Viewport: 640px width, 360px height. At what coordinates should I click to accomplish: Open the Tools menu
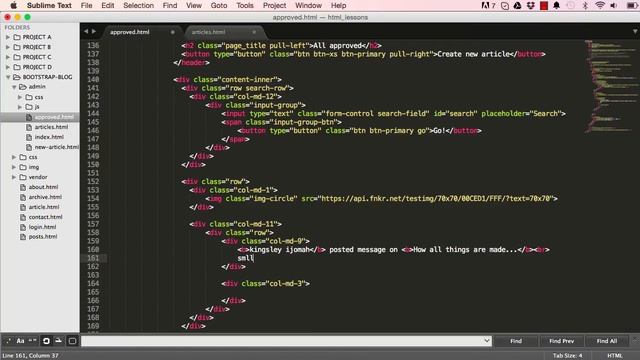(x=244, y=6)
